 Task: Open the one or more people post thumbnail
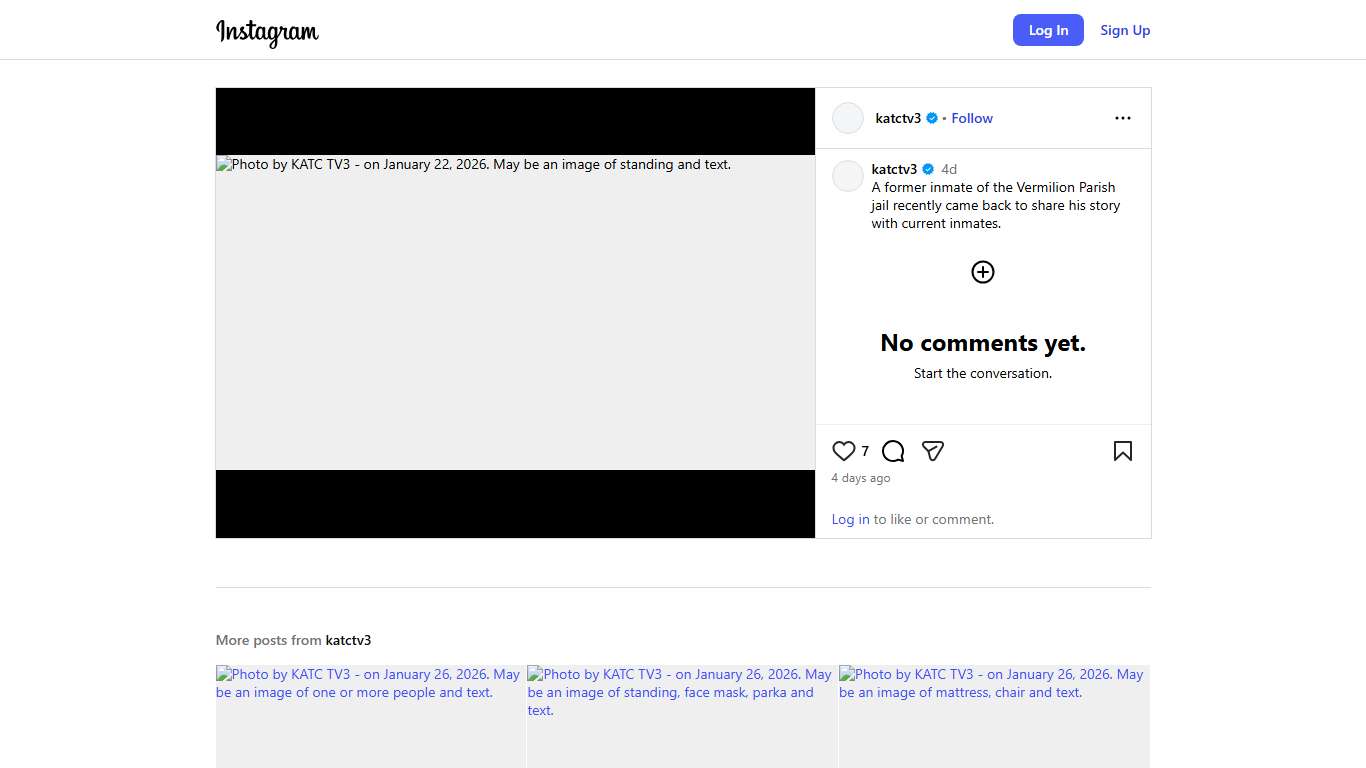(370, 716)
